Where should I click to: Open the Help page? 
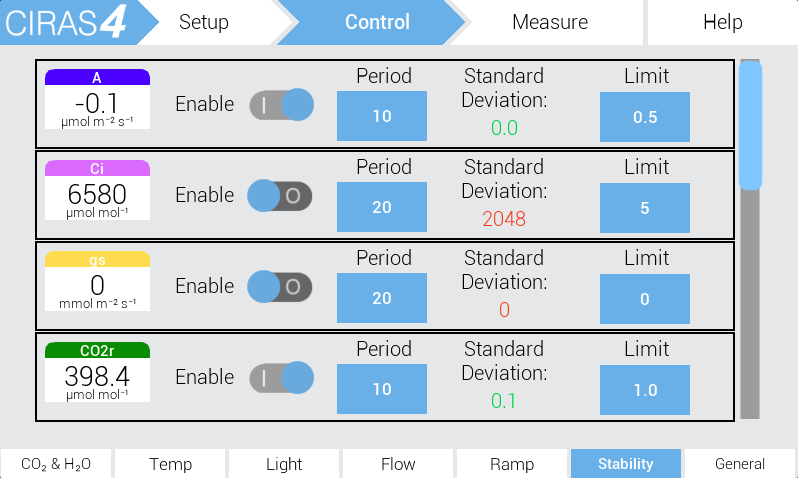pos(723,22)
